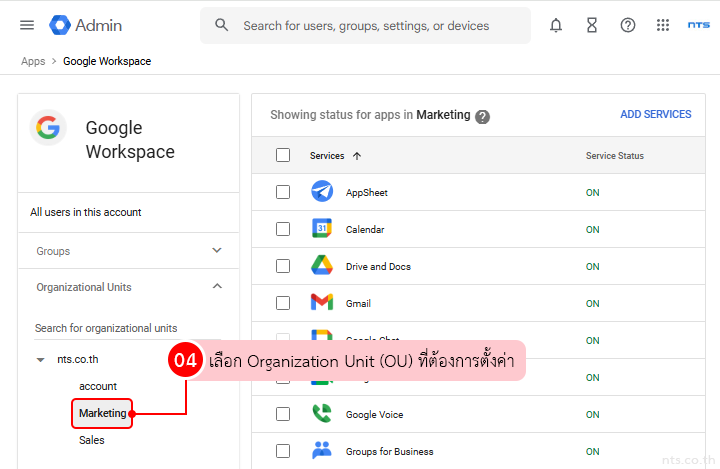The width and height of the screenshot is (720, 469).
Task: Click the AppSheet app icon
Action: click(321, 192)
